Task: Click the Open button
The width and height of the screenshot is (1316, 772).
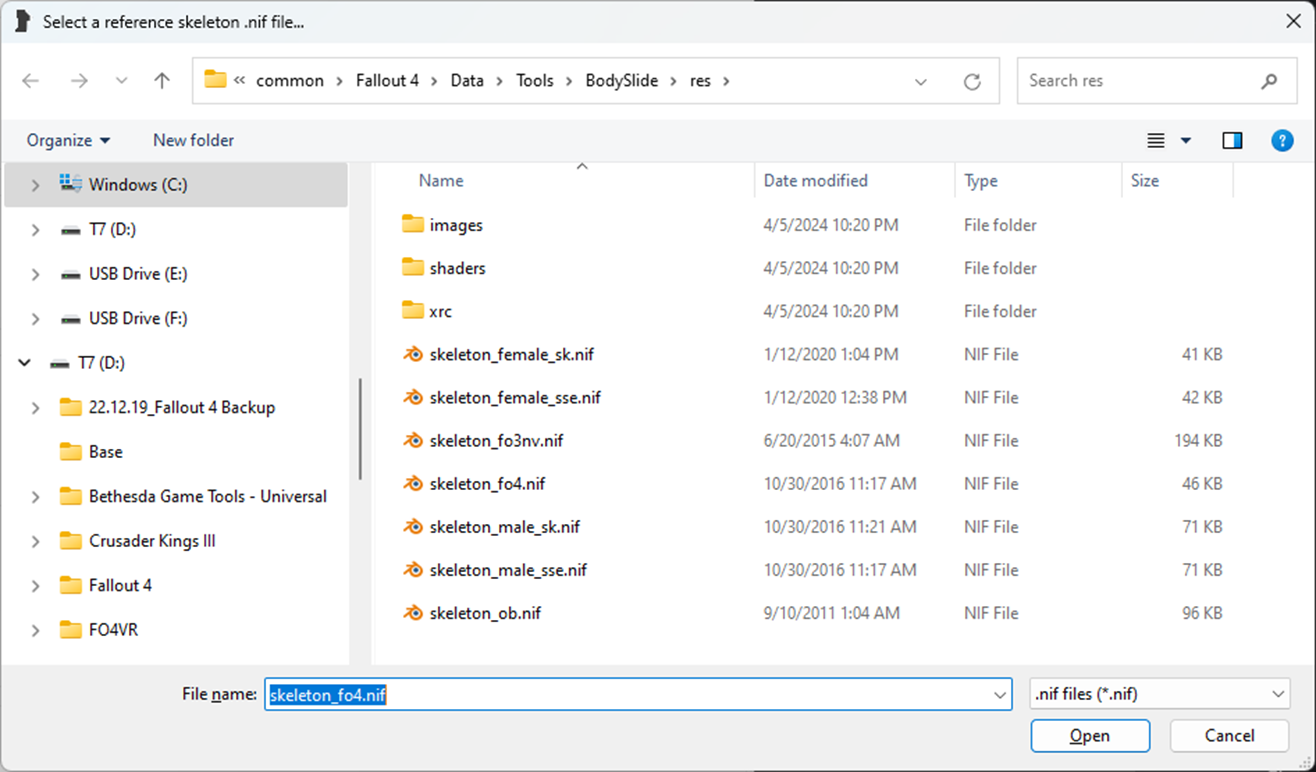Action: pos(1089,736)
